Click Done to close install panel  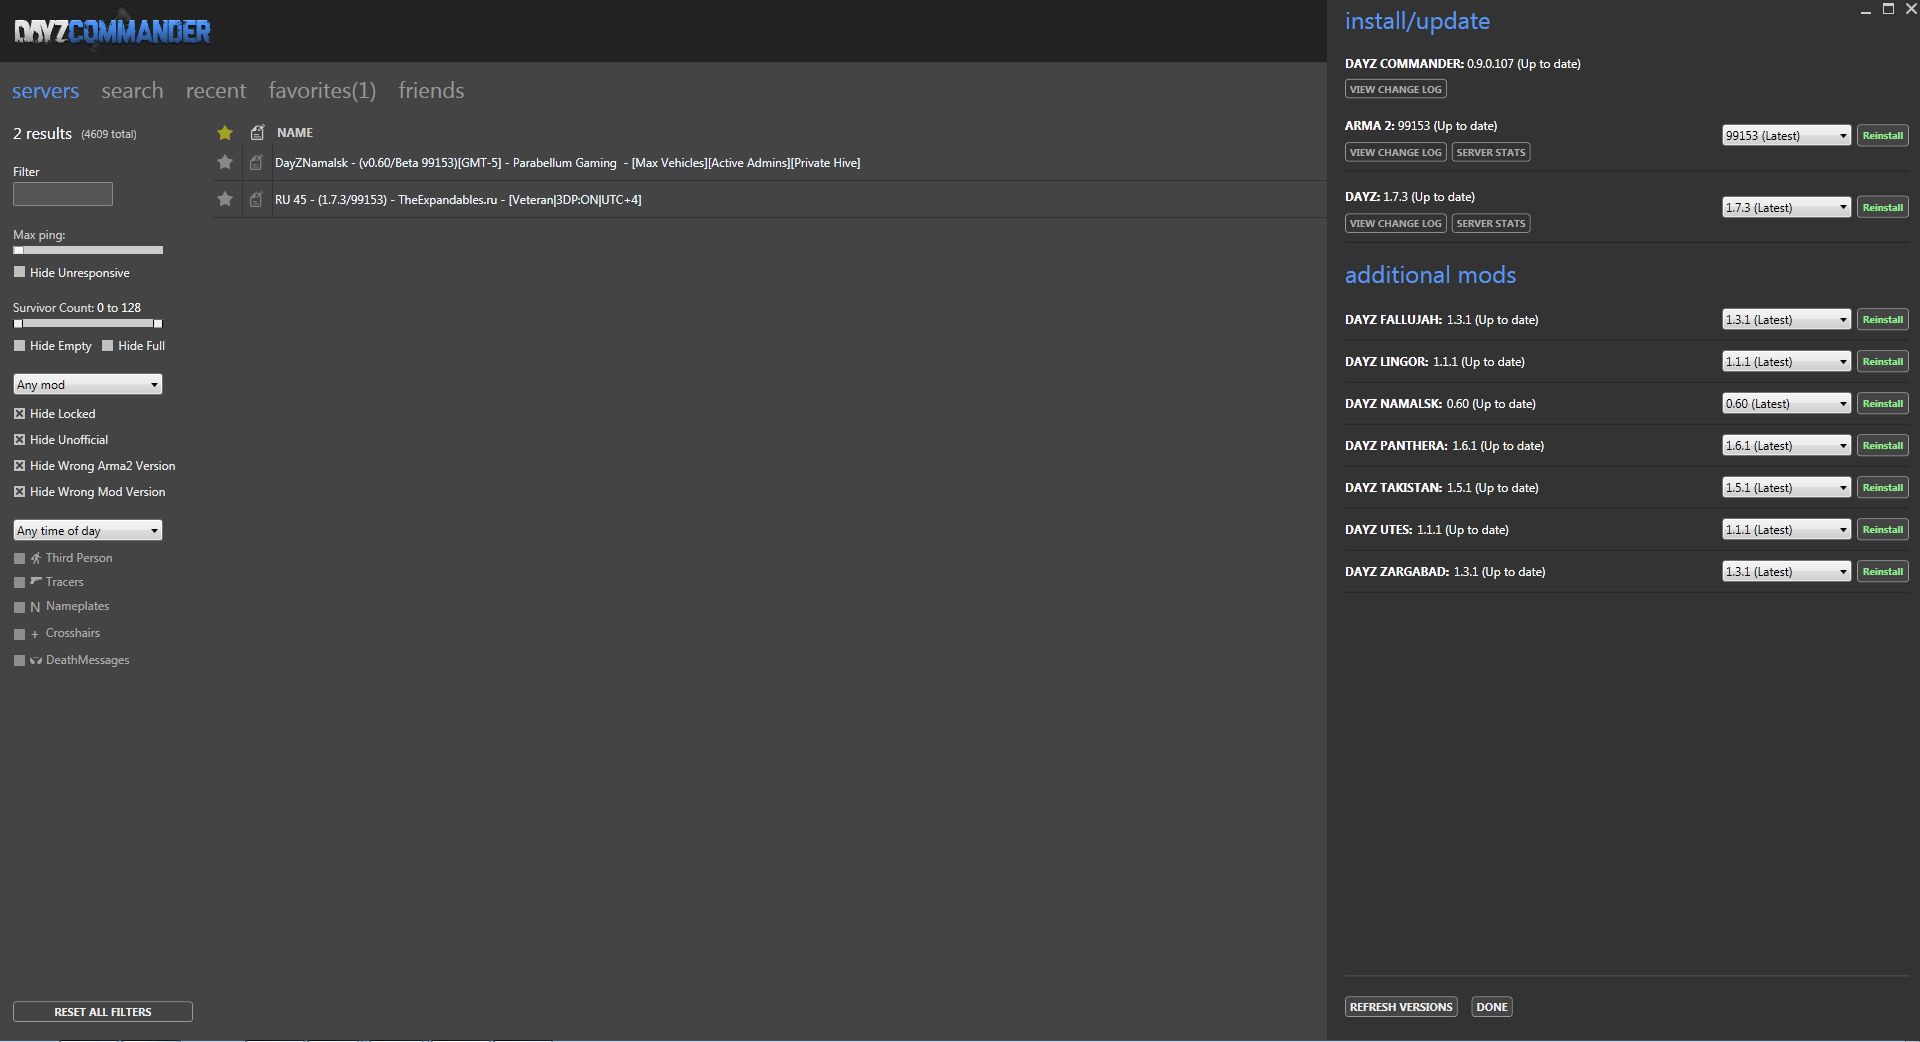[x=1492, y=1007]
